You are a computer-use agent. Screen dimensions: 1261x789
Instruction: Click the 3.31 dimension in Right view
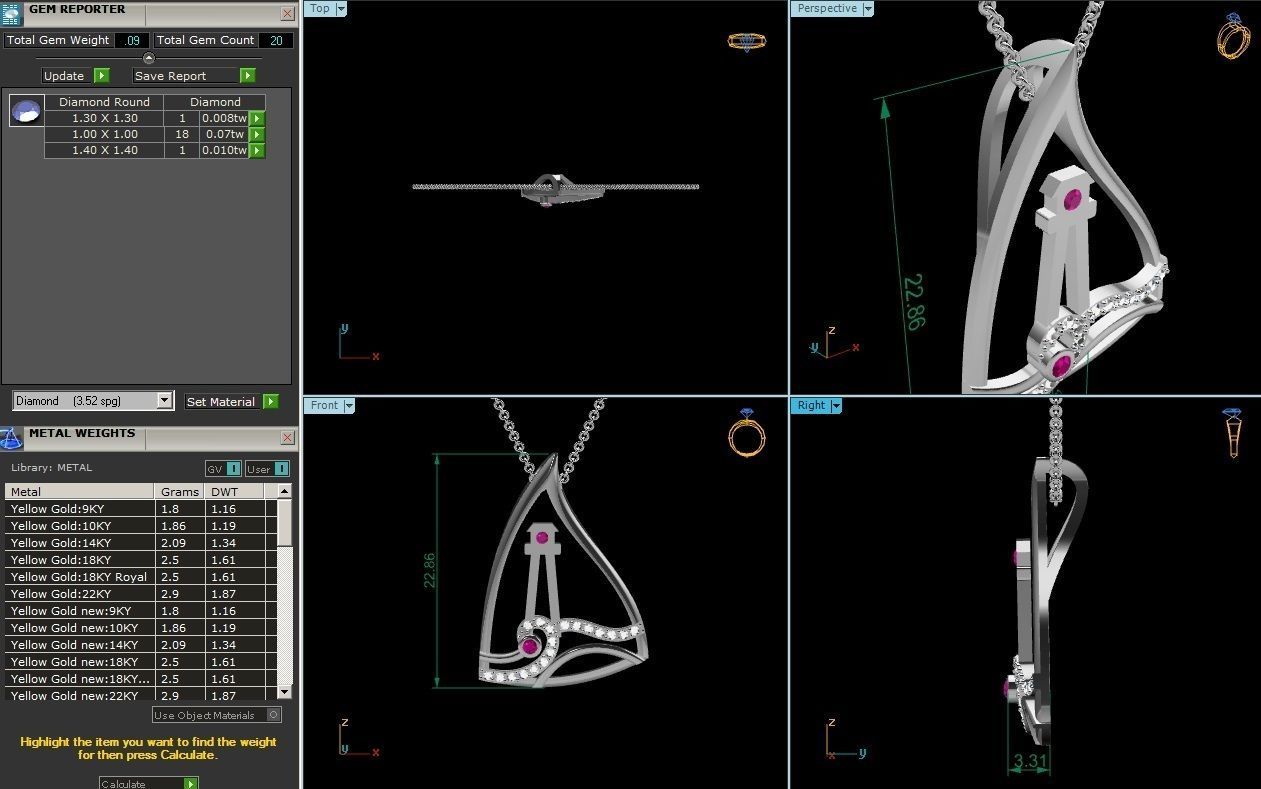(1030, 762)
